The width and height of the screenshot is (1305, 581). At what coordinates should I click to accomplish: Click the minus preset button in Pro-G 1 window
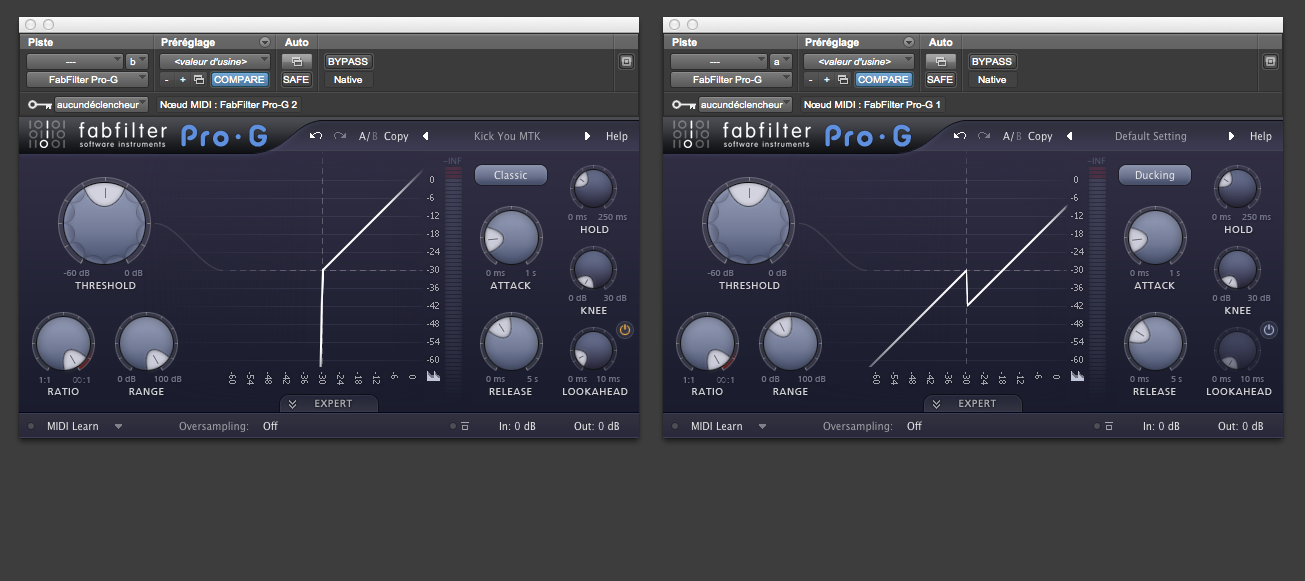(x=811, y=80)
